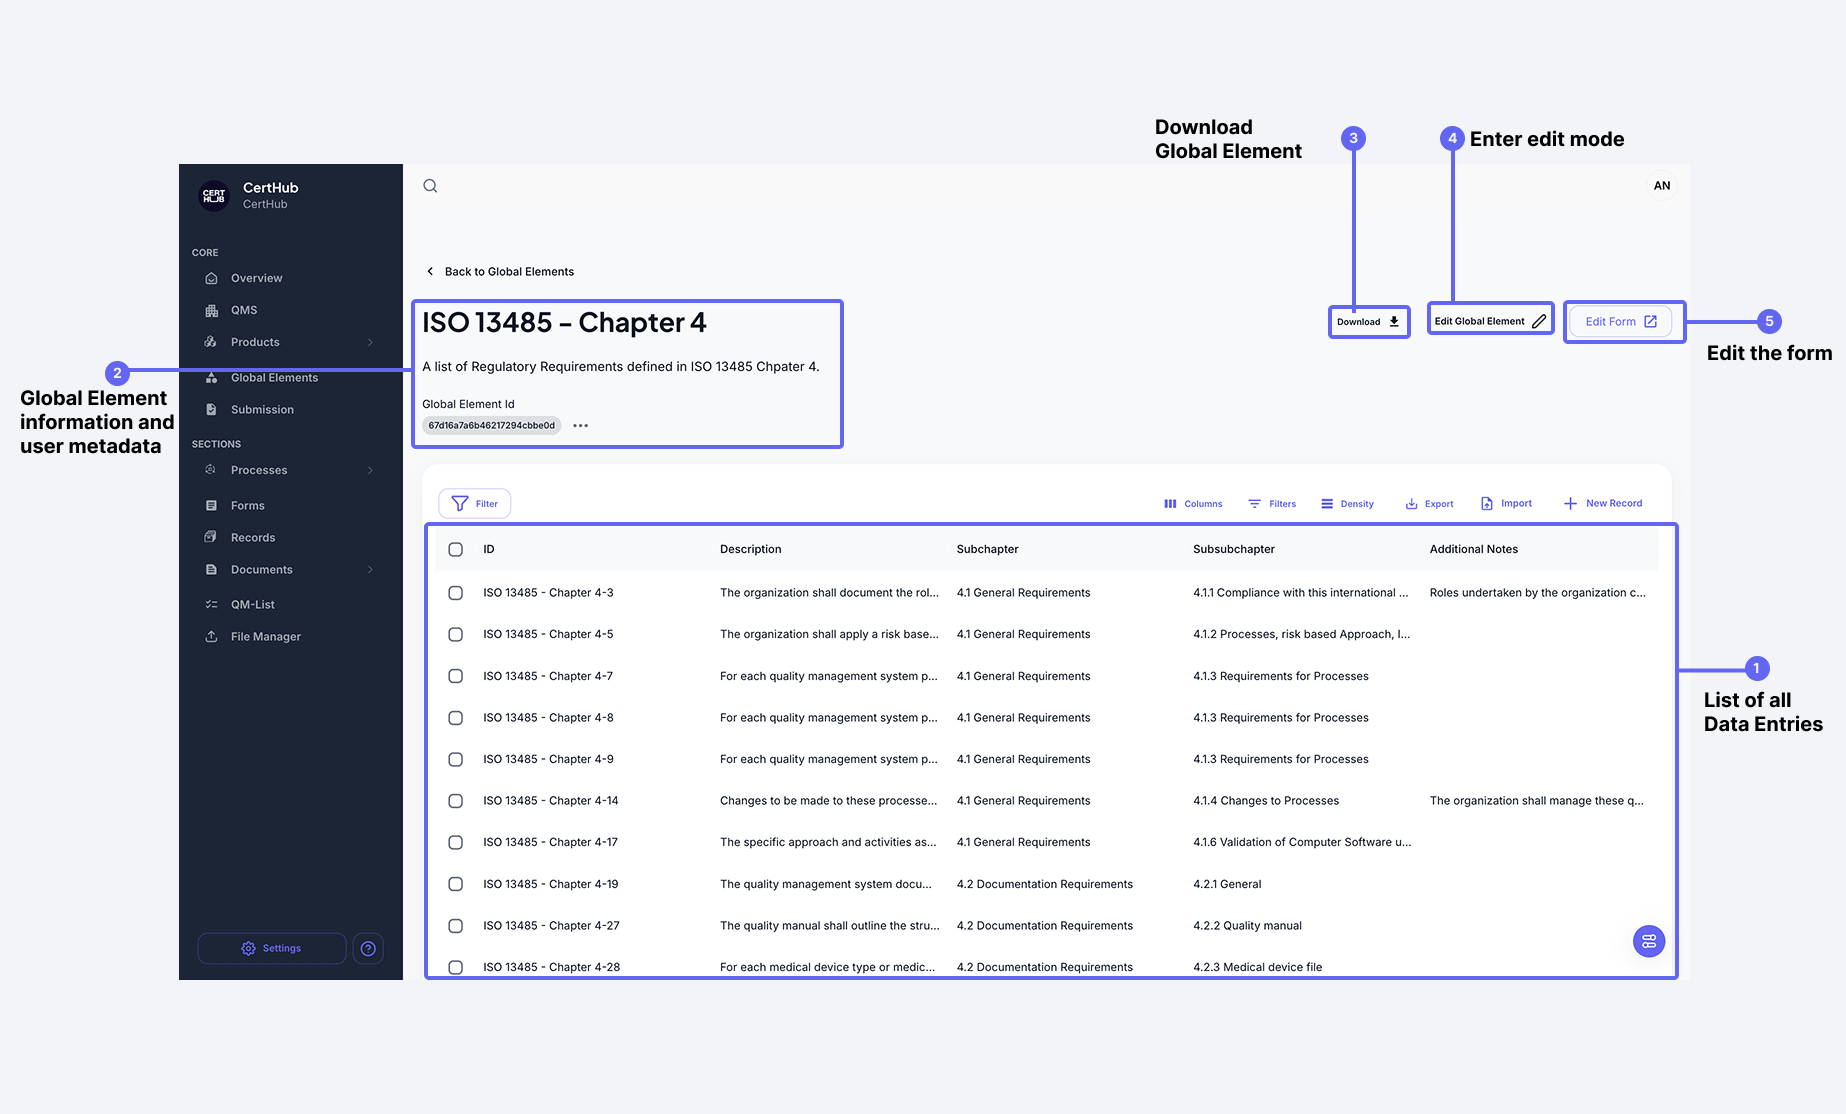Go to QM-List in sidebar
This screenshot has width=1846, height=1114.
[252, 605]
